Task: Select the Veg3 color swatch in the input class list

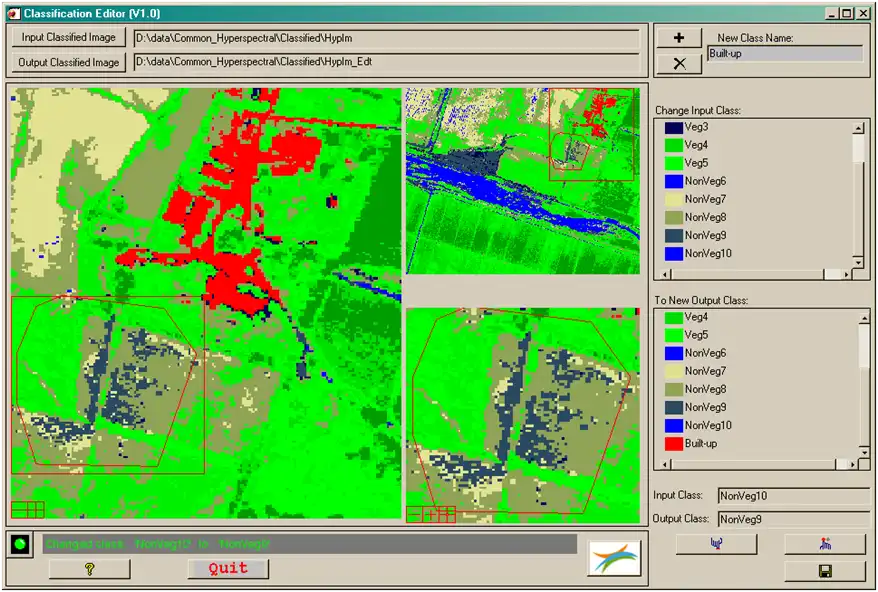Action: [674, 128]
